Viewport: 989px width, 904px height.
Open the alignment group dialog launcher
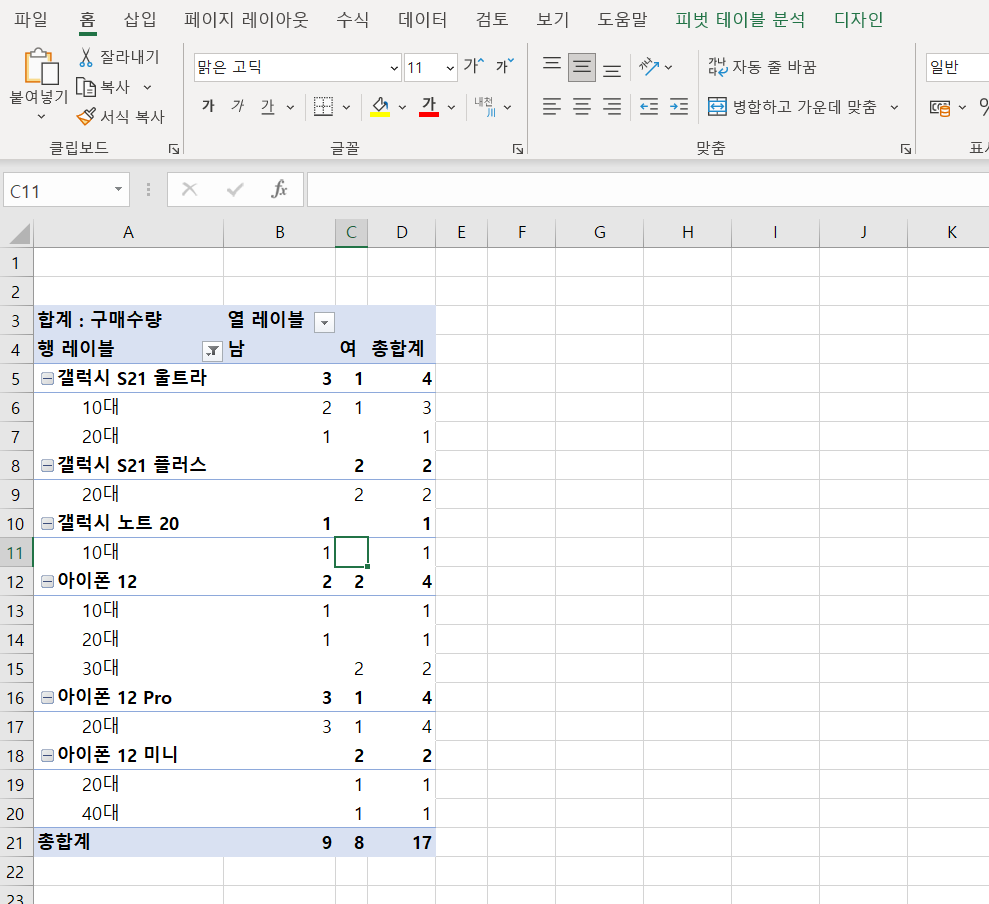[906, 149]
